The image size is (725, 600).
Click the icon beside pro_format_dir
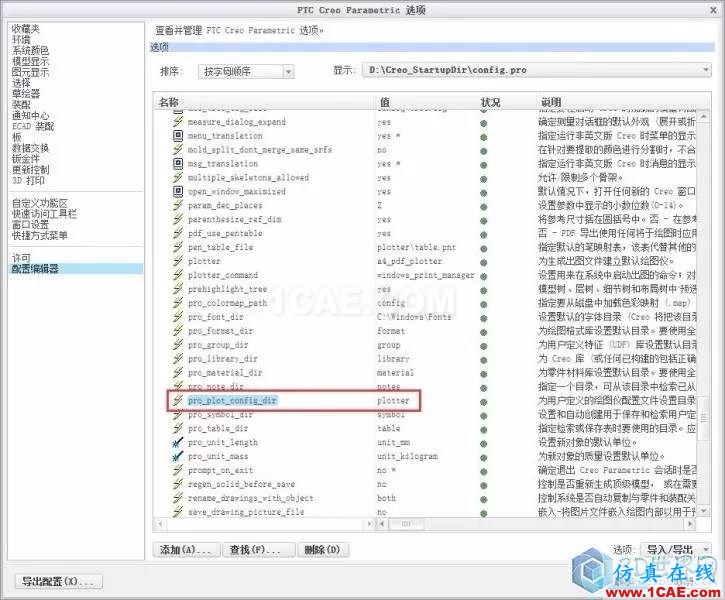pyautogui.click(x=178, y=331)
